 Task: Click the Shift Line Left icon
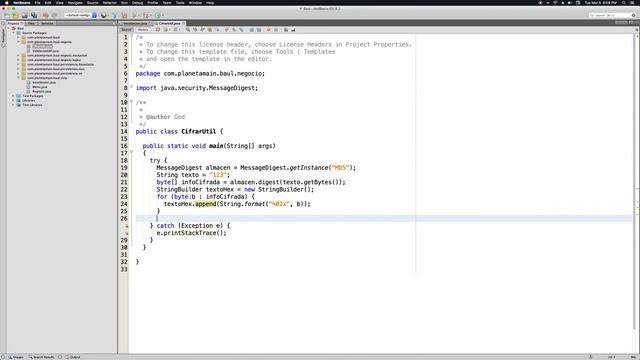pos(251,30)
